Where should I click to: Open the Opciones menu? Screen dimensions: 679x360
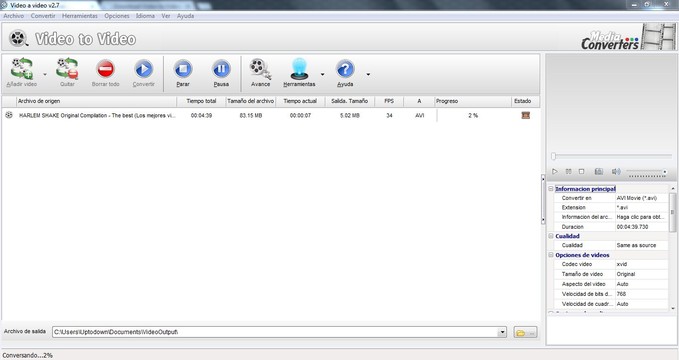point(116,16)
